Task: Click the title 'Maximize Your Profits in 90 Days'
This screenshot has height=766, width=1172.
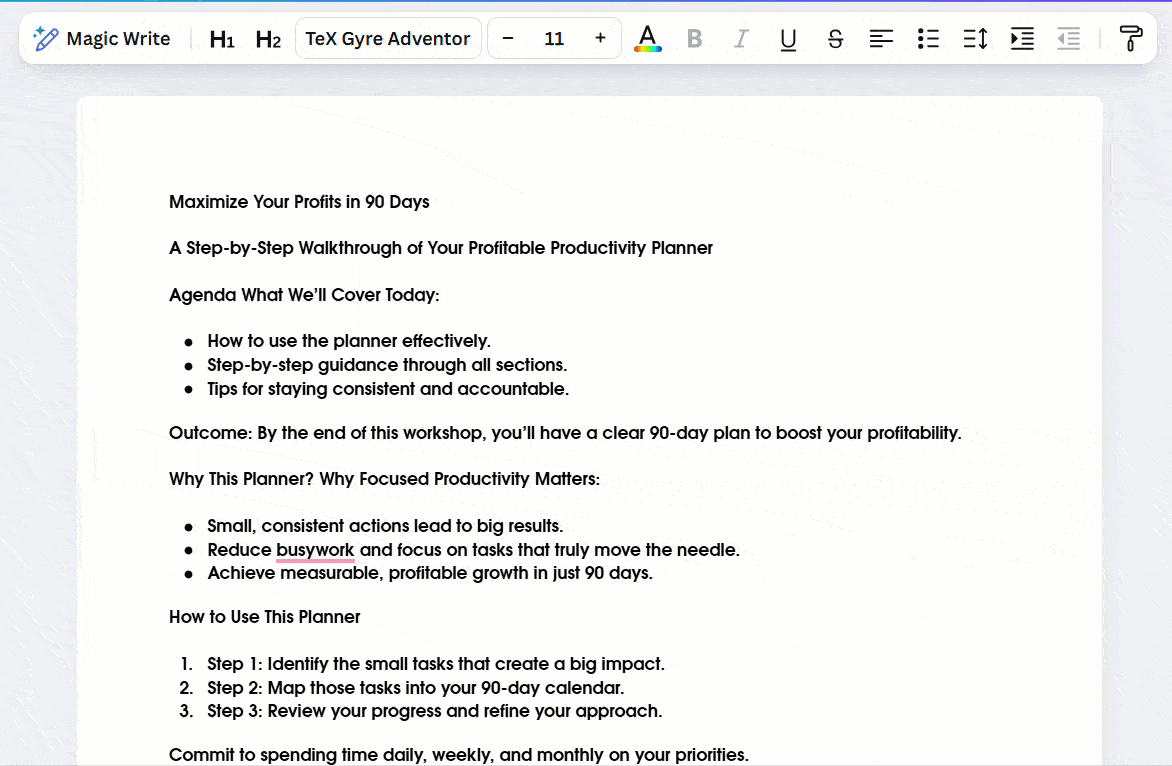Action: [x=299, y=202]
